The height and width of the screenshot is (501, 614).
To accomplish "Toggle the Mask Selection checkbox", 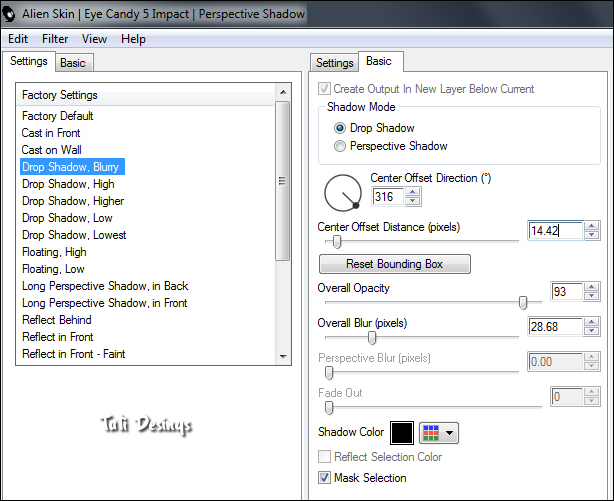I will pyautogui.click(x=324, y=478).
